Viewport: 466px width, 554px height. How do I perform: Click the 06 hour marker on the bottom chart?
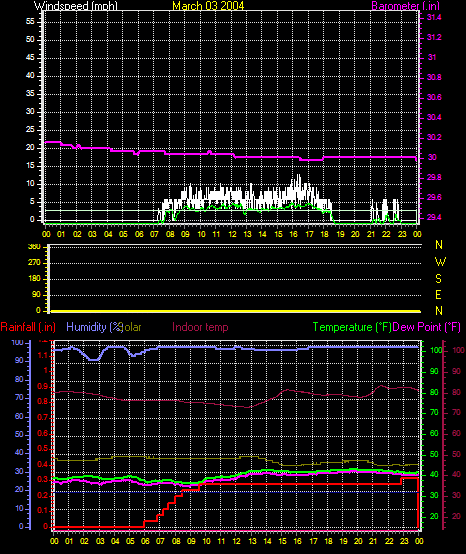pyautogui.click(x=145, y=541)
